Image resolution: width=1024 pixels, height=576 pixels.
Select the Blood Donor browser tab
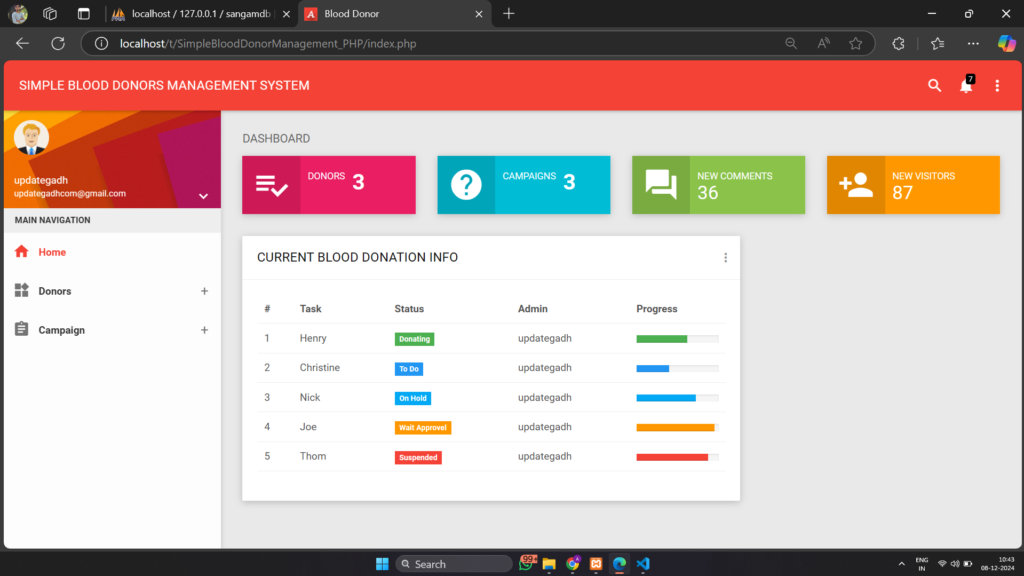392,14
